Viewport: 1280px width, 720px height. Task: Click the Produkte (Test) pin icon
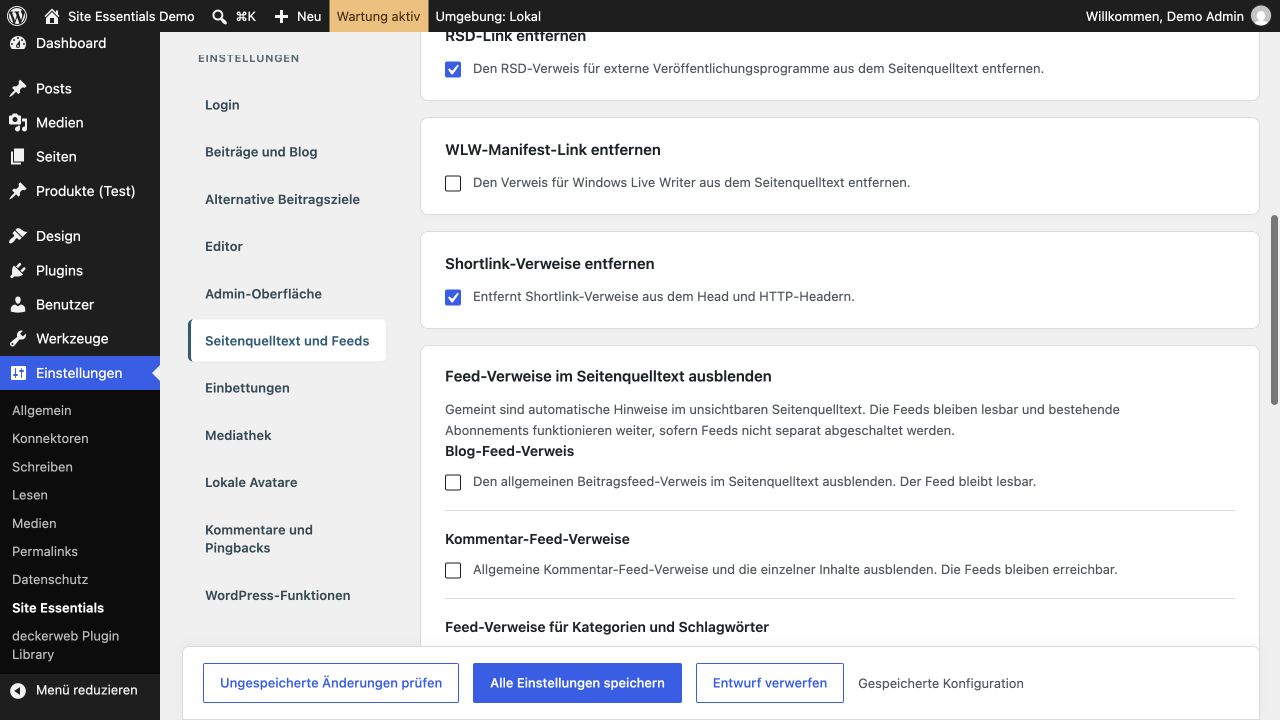(18, 190)
